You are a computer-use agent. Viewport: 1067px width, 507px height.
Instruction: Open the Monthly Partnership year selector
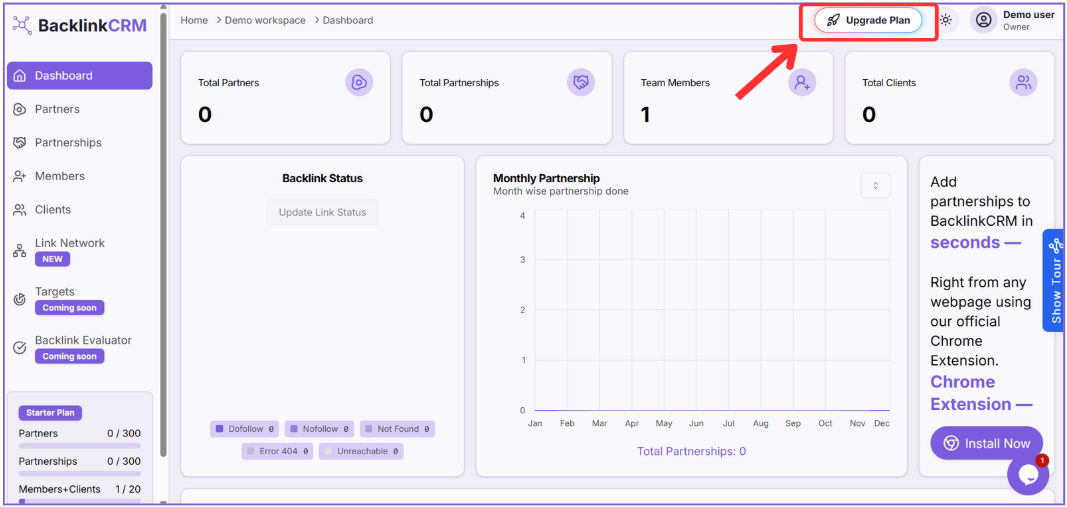point(875,185)
